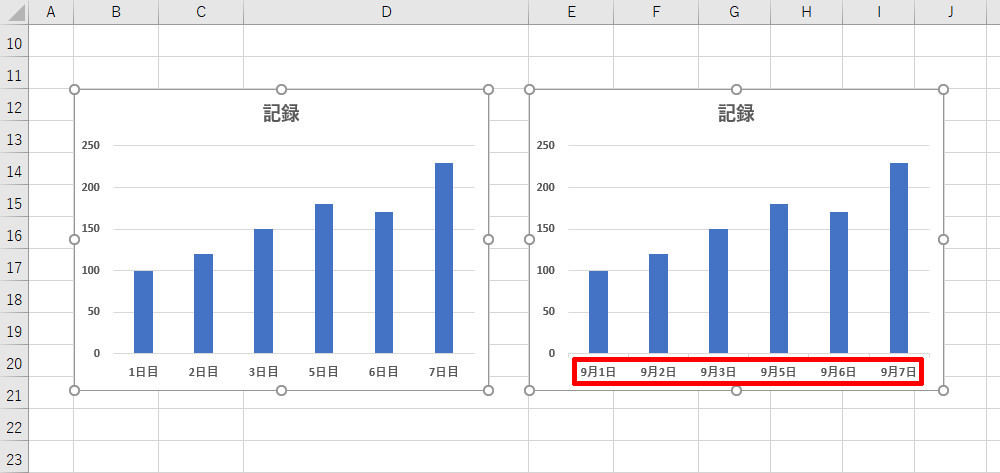Select row 19 header
Viewport: 1000px width, 473px height.
pyautogui.click(x=14, y=331)
